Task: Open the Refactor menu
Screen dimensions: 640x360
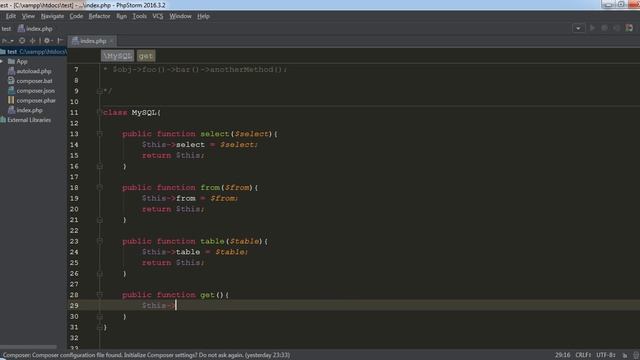Action: pos(99,16)
